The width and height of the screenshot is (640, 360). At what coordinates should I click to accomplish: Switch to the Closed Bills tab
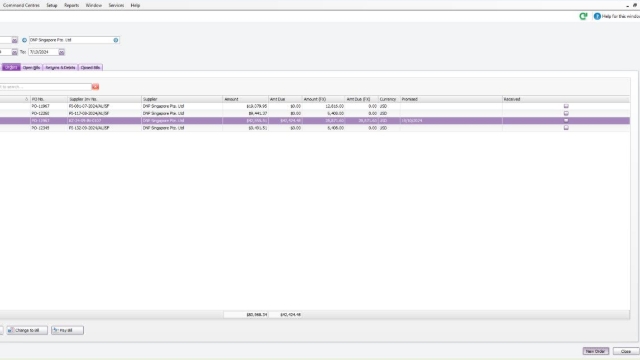pyautogui.click(x=91, y=67)
